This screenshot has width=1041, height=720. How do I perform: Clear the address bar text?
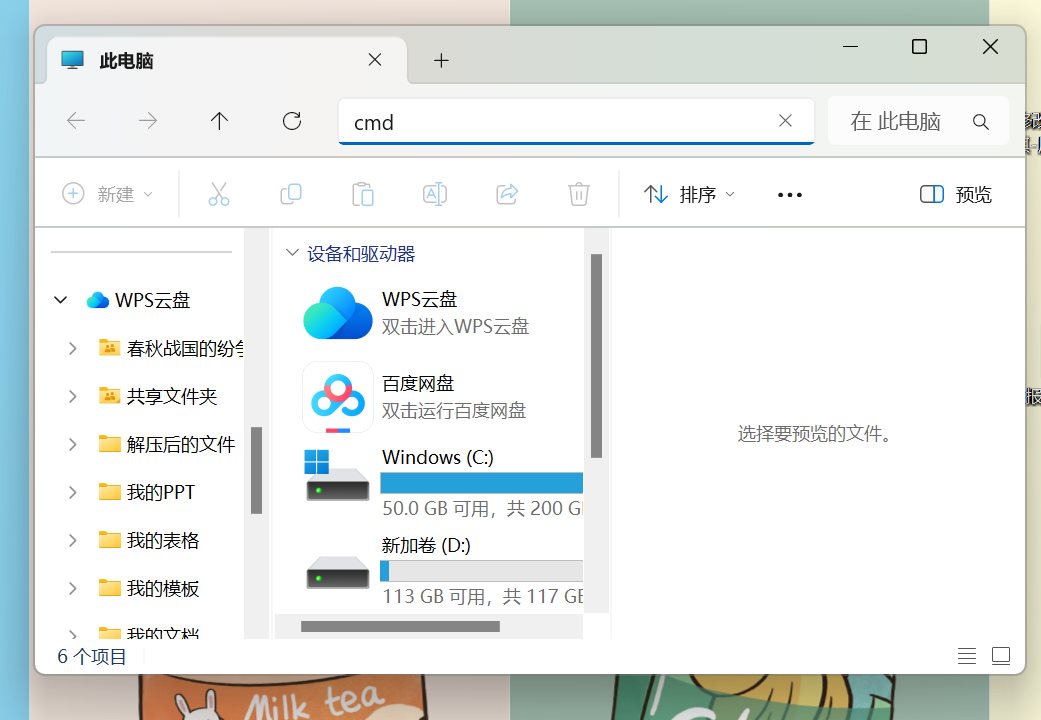pyautogui.click(x=785, y=121)
